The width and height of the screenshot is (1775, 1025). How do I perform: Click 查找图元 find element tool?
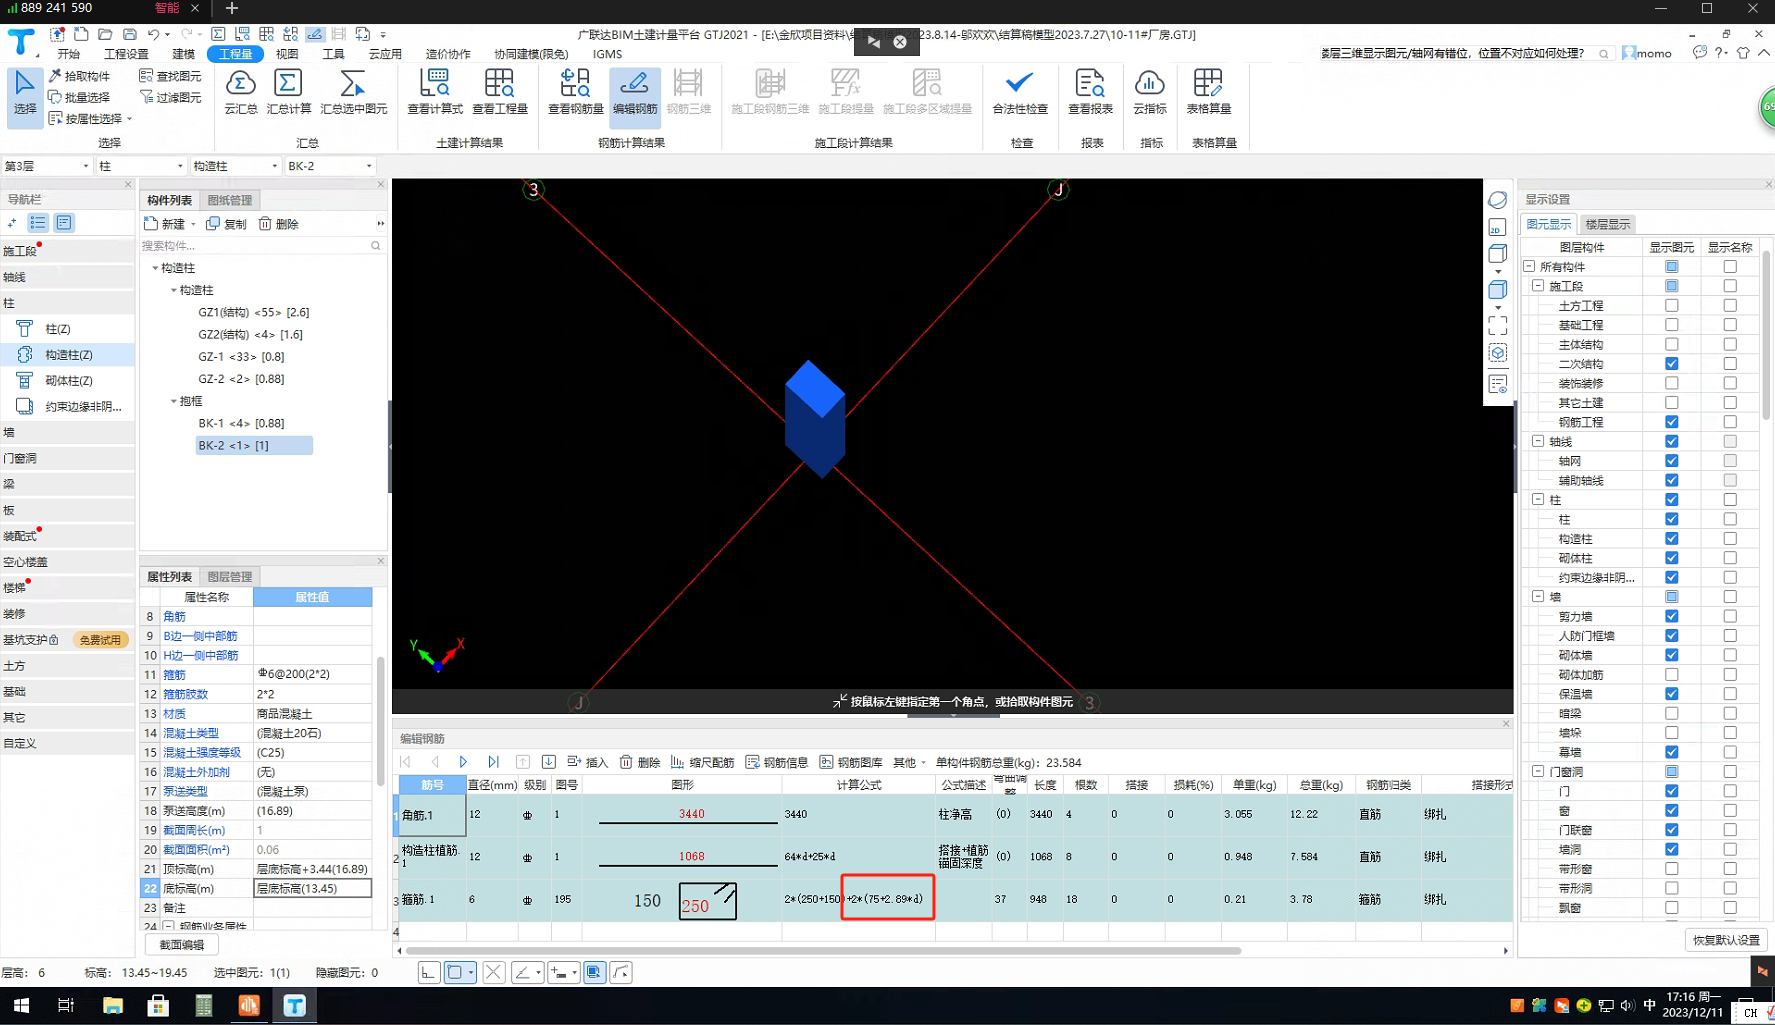[x=170, y=76]
